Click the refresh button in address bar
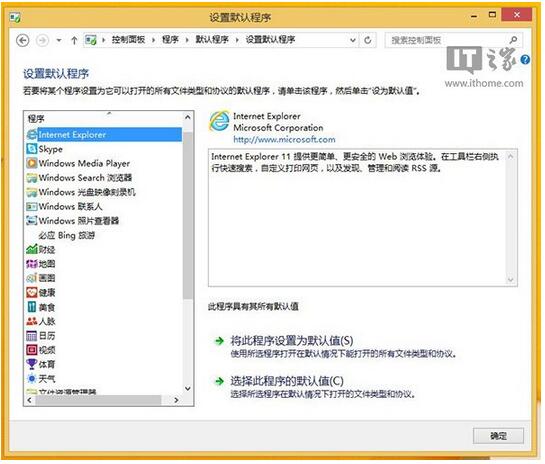The width and height of the screenshot is (545, 464). (x=367, y=40)
